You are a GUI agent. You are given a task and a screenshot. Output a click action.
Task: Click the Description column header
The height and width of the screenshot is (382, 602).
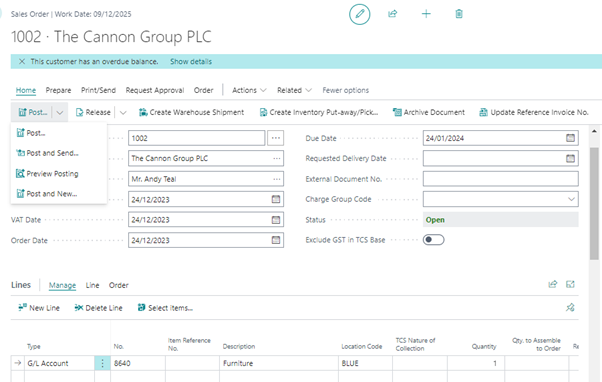point(239,346)
